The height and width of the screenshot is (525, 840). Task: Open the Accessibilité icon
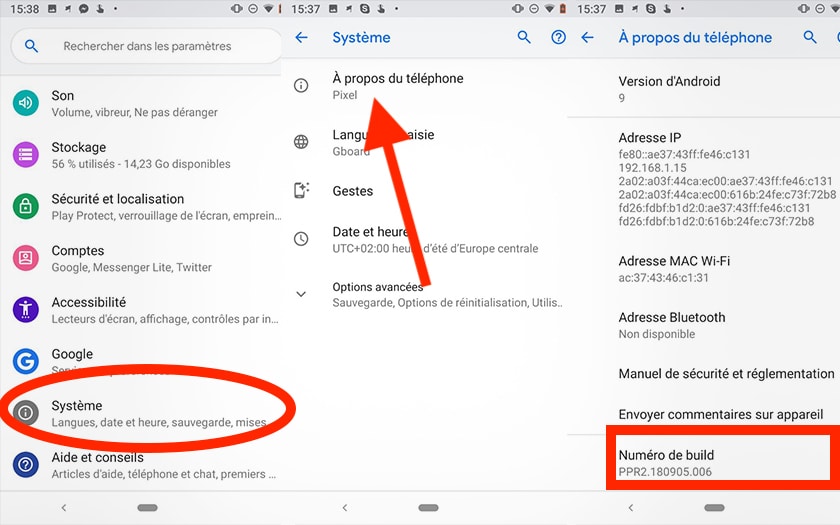point(26,310)
